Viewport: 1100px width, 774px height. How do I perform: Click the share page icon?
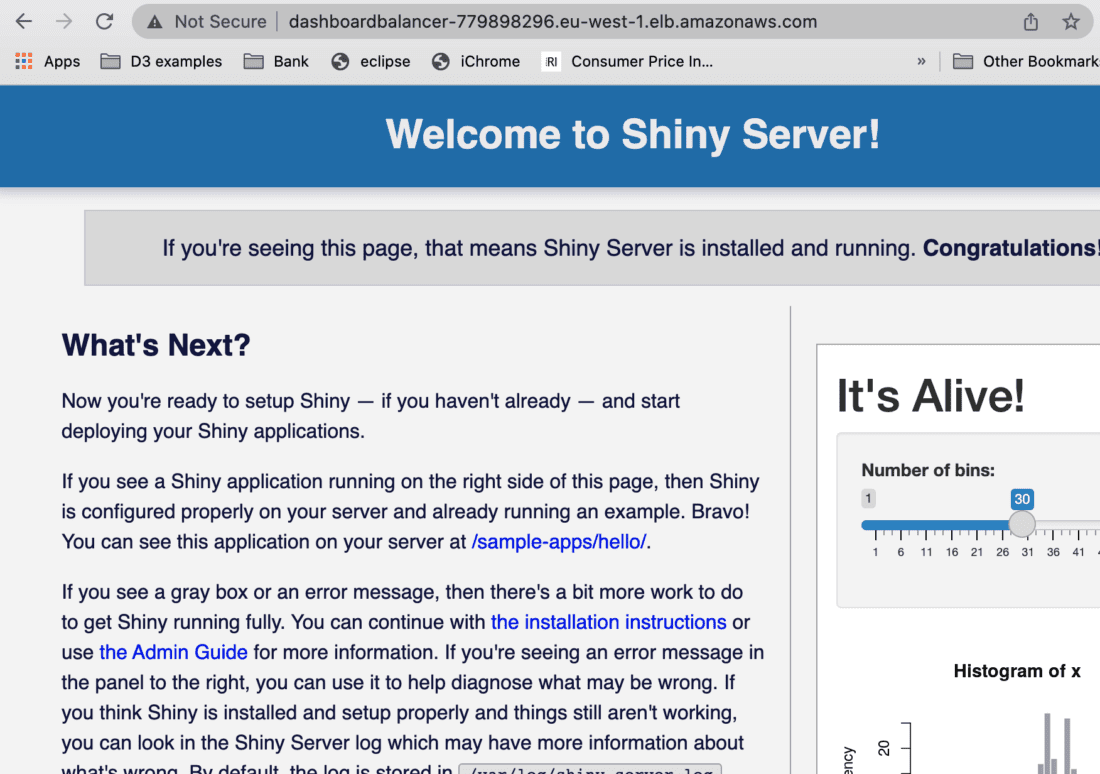(1030, 21)
